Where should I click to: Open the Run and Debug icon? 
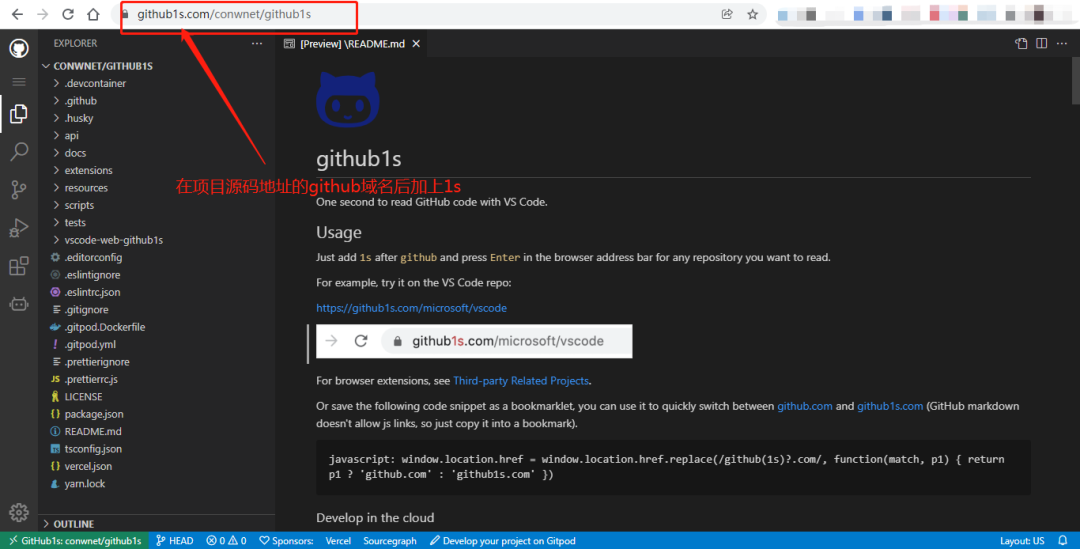[19, 227]
